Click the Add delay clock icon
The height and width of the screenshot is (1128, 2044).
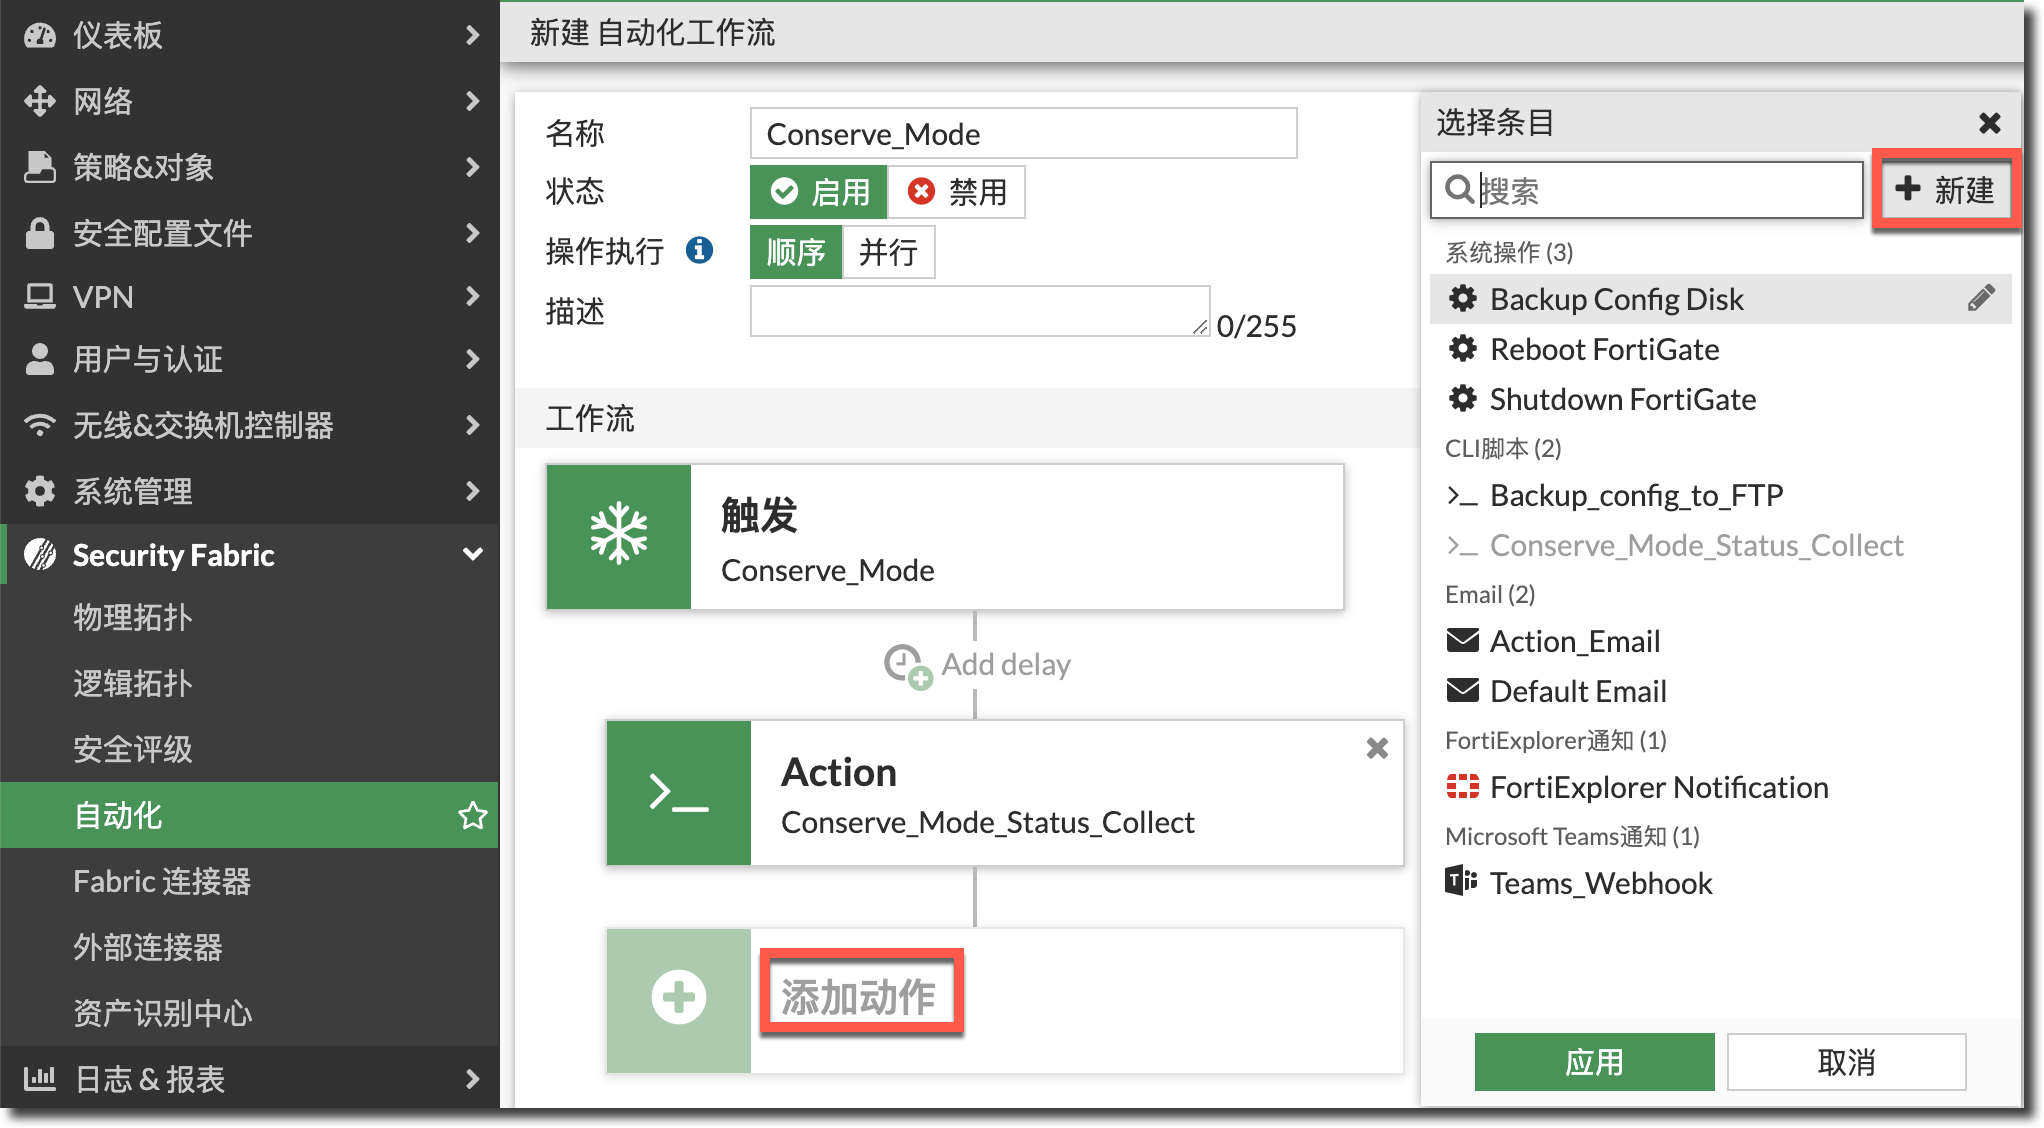(906, 665)
